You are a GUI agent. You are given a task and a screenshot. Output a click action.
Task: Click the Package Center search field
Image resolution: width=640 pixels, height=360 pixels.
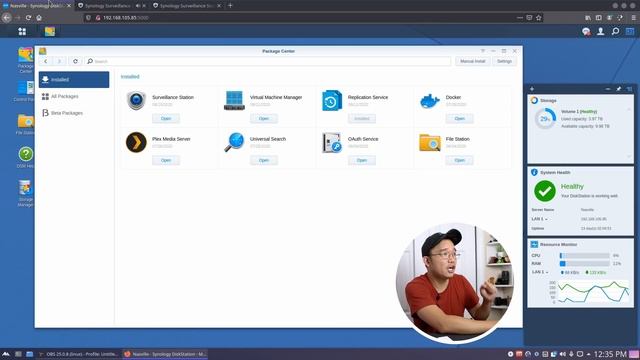(269, 61)
